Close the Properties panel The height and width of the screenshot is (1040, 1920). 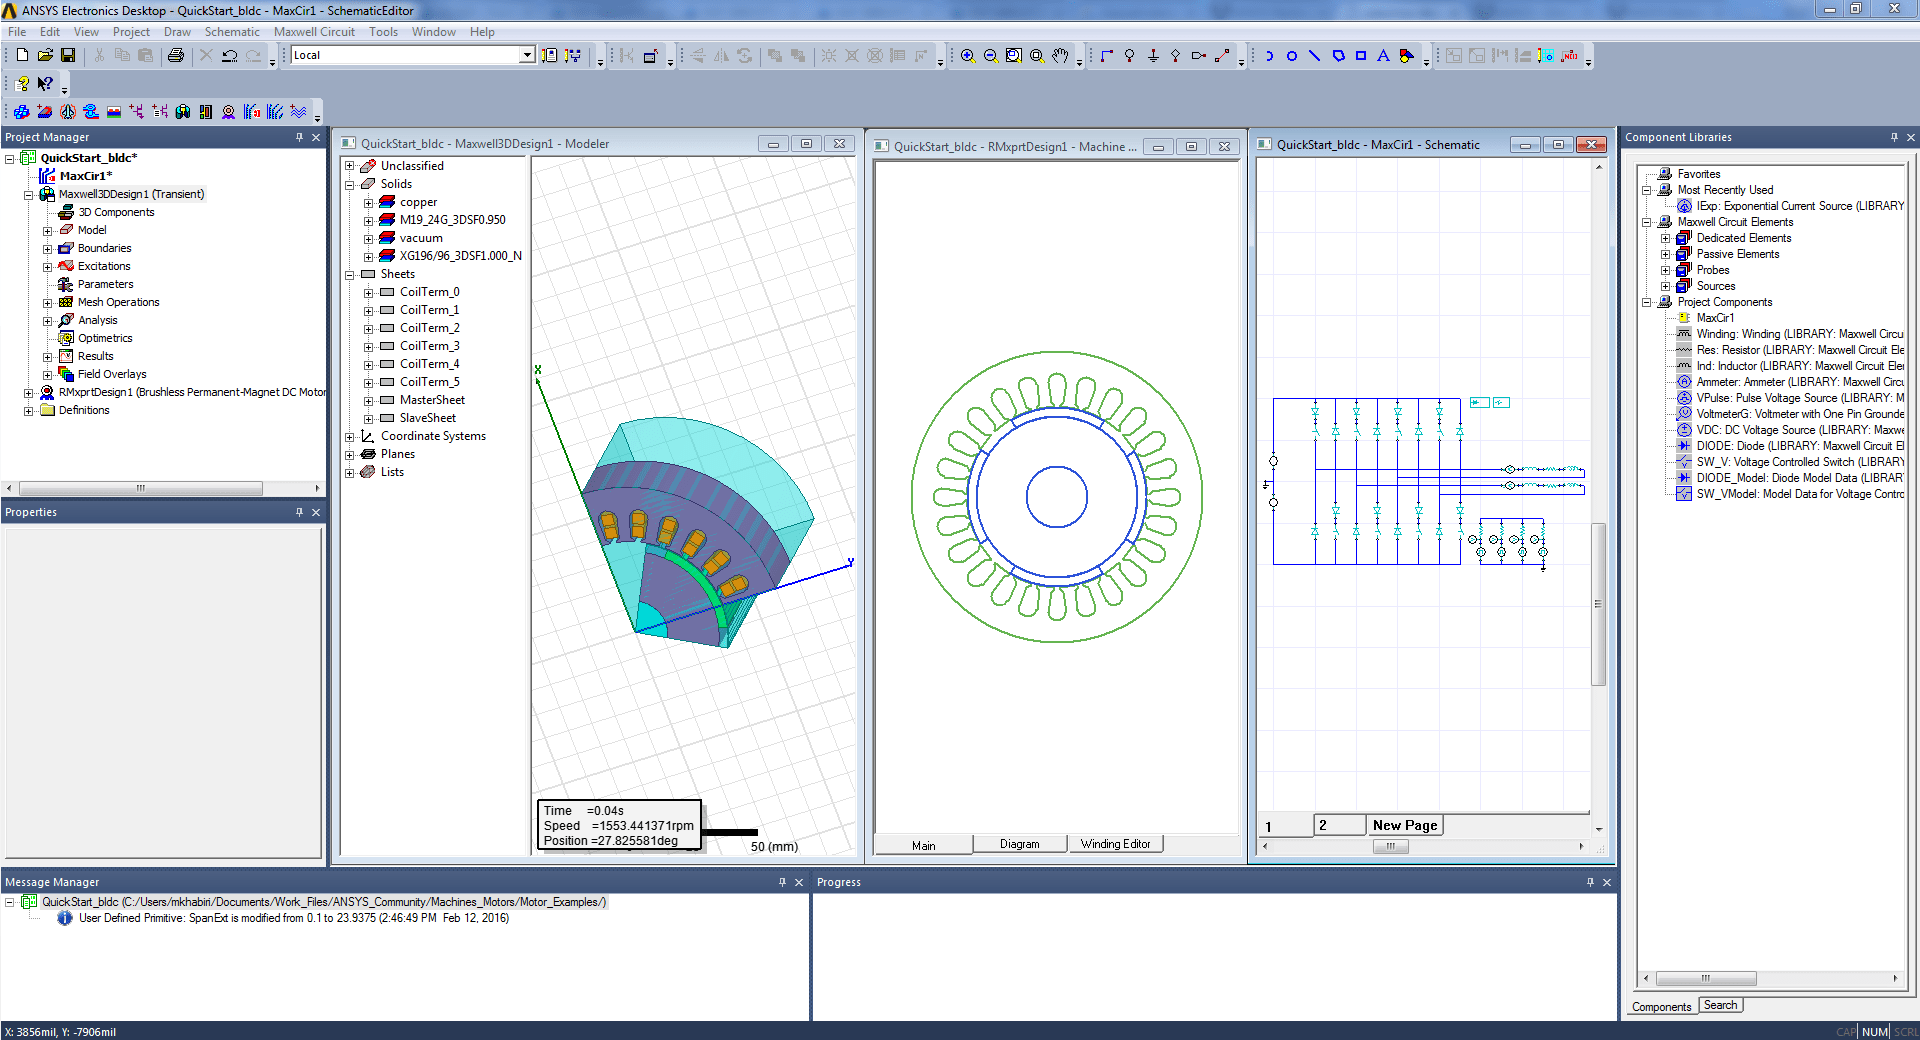[x=316, y=512]
